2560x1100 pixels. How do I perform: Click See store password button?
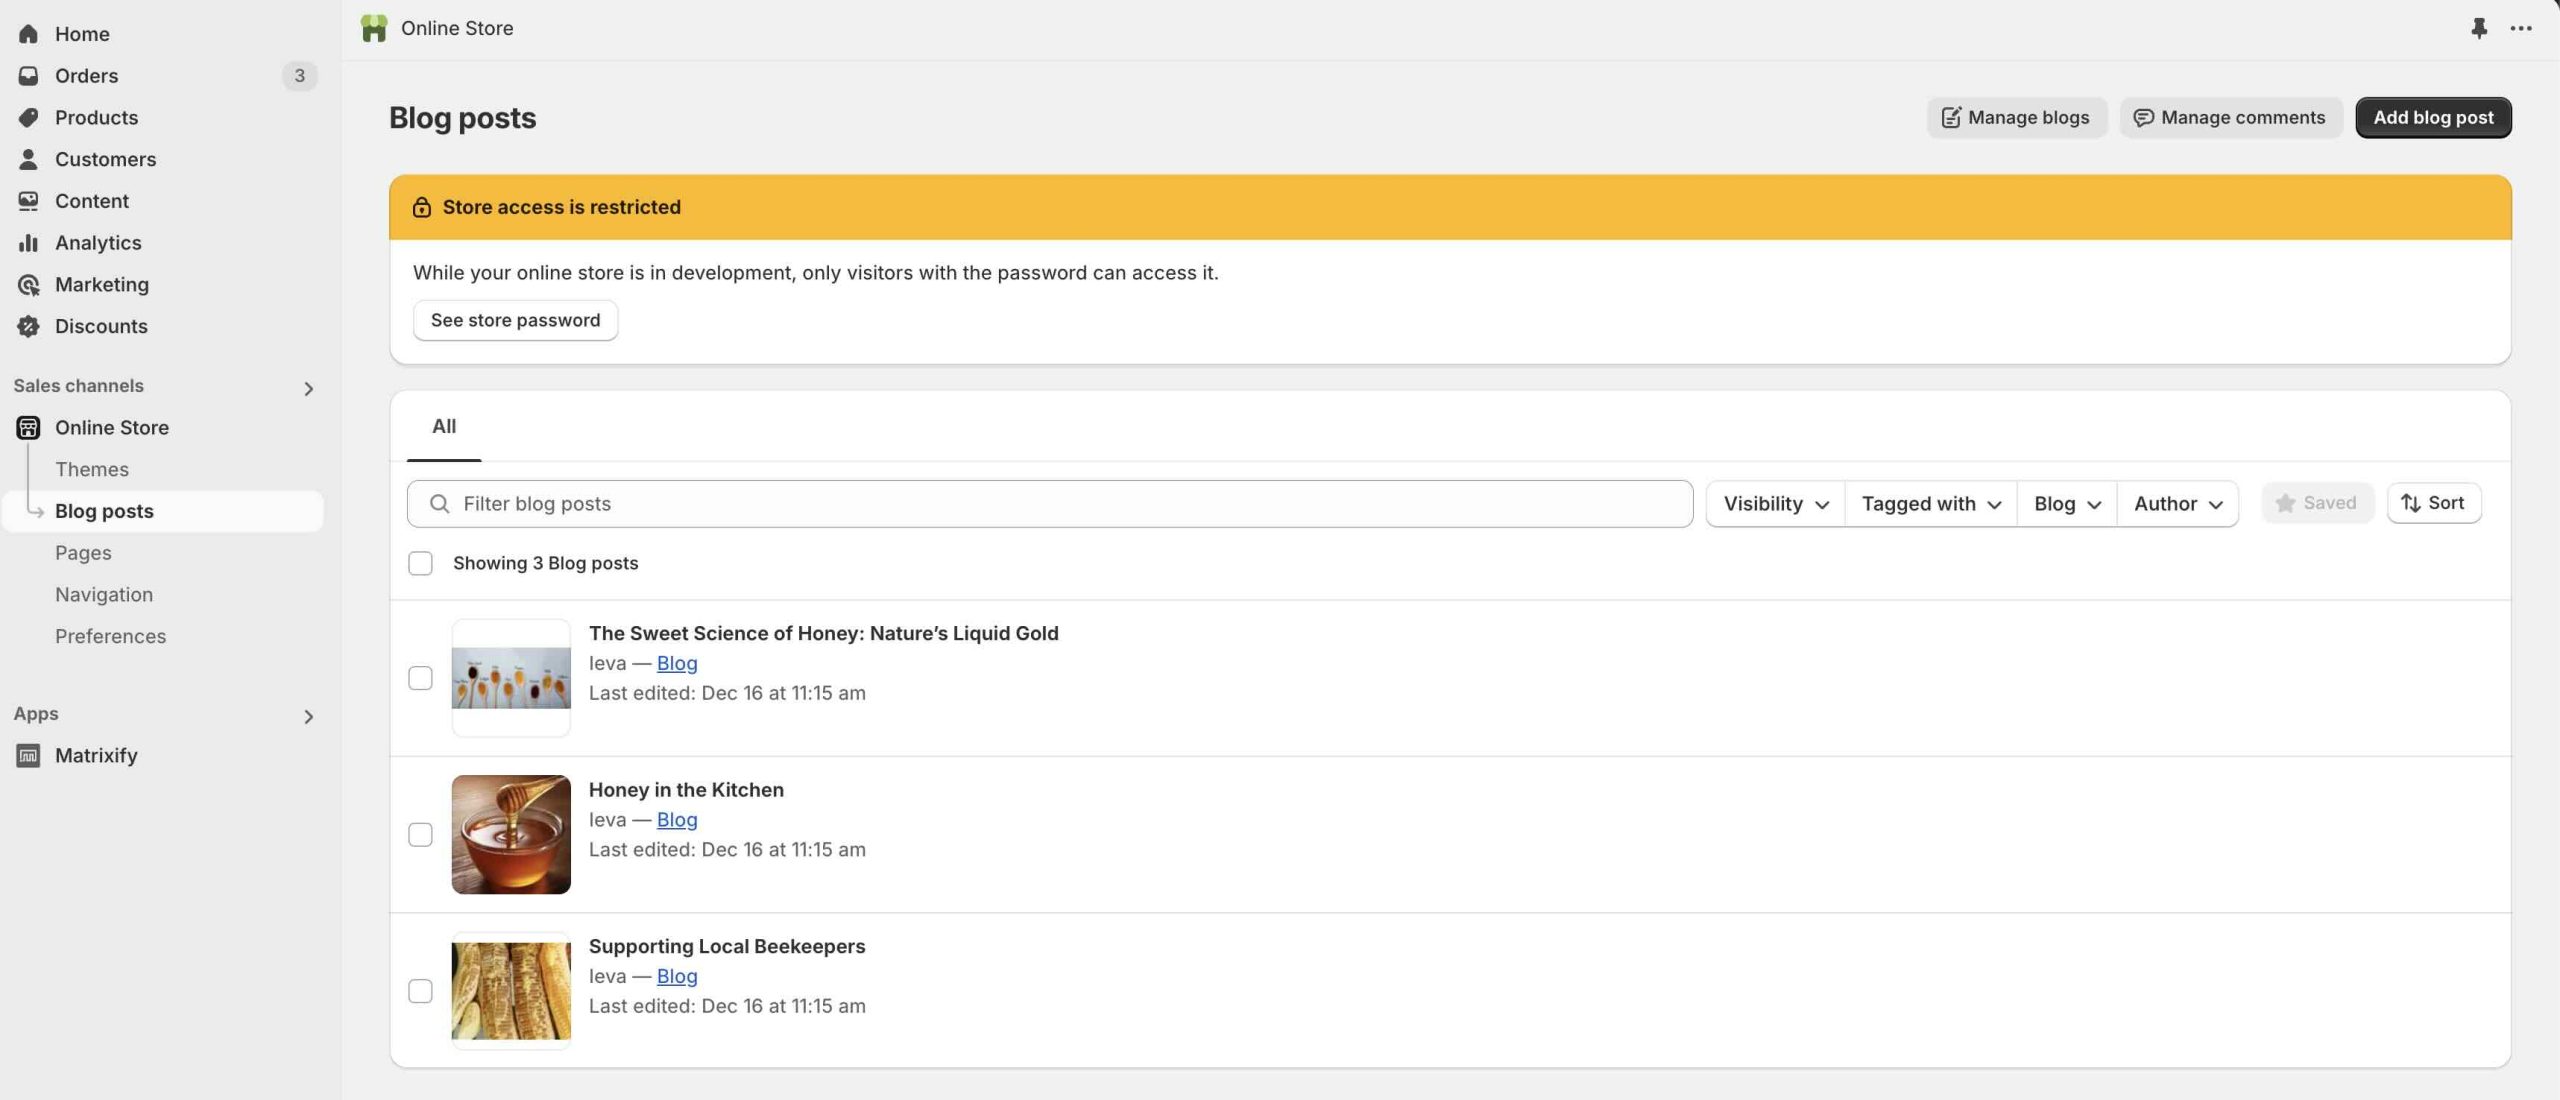coord(515,321)
